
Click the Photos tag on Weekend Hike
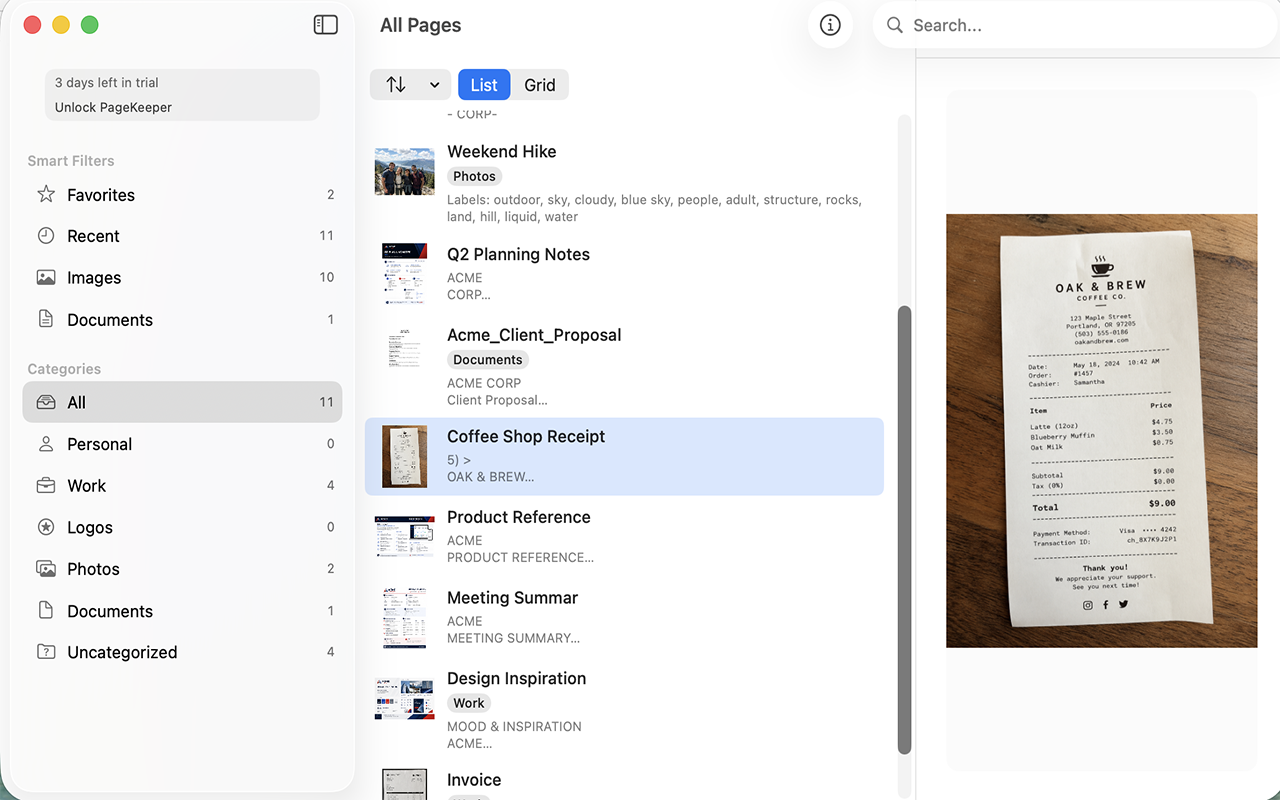click(x=474, y=176)
